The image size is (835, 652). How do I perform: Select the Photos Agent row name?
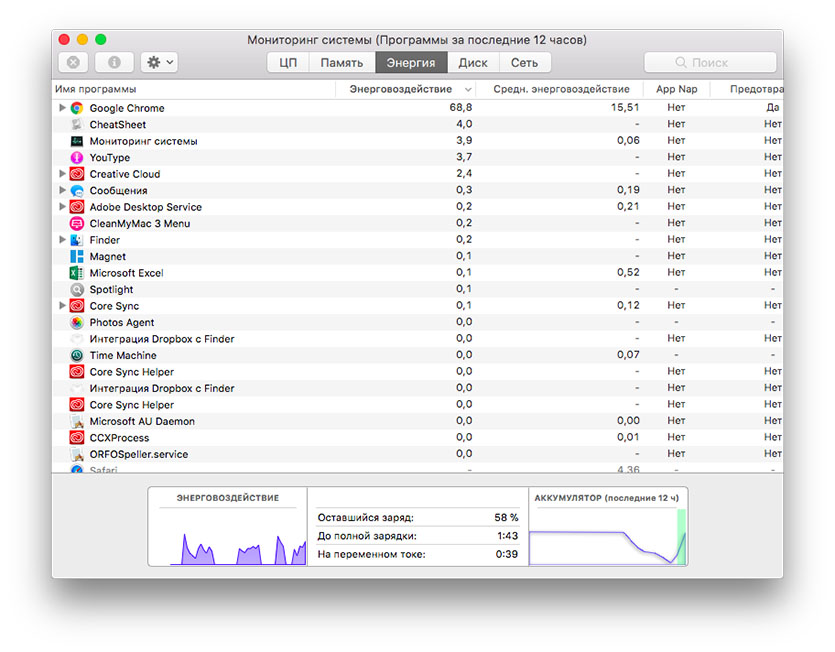click(x=121, y=323)
